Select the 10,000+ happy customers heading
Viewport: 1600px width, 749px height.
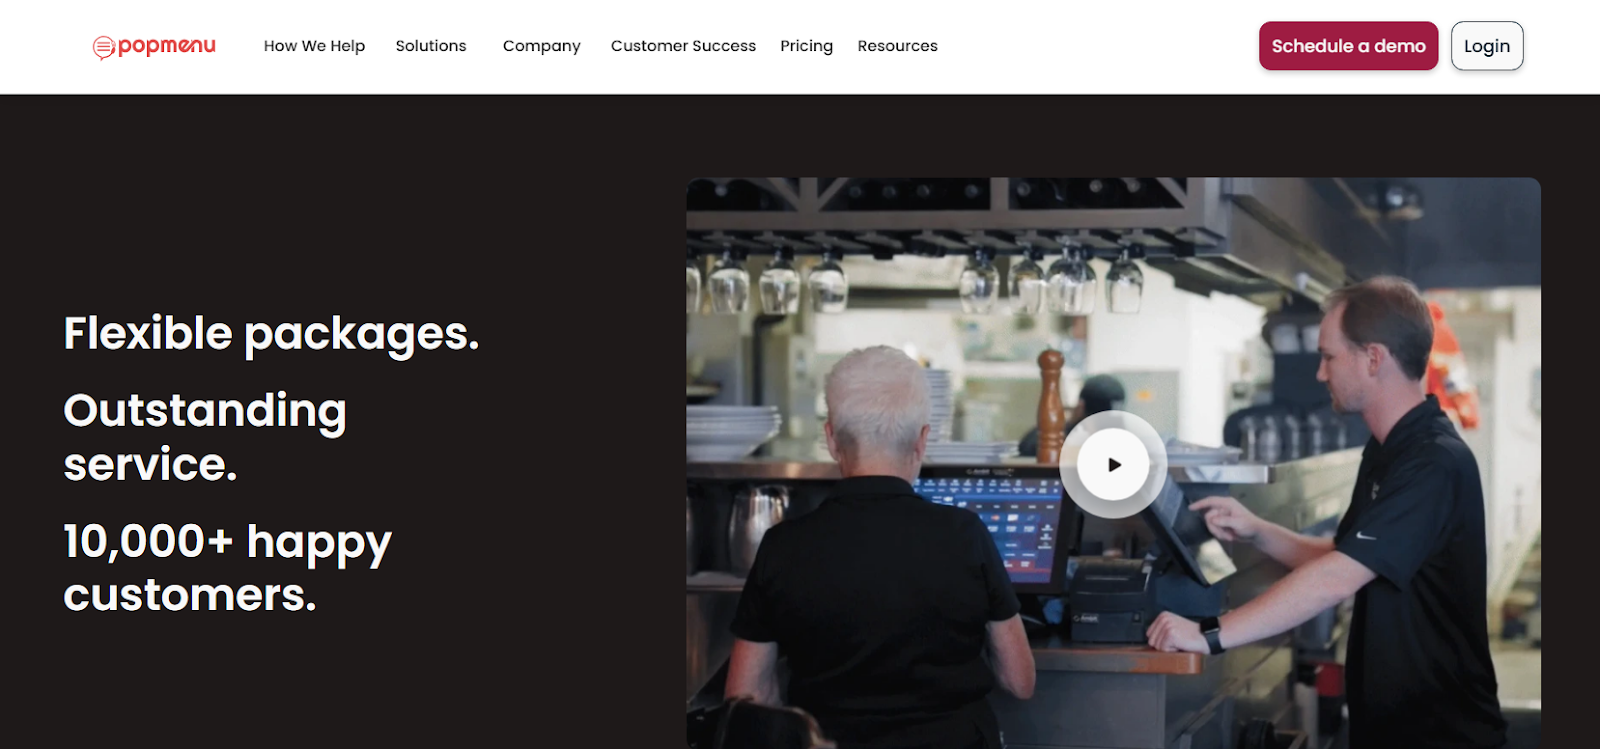tap(227, 567)
